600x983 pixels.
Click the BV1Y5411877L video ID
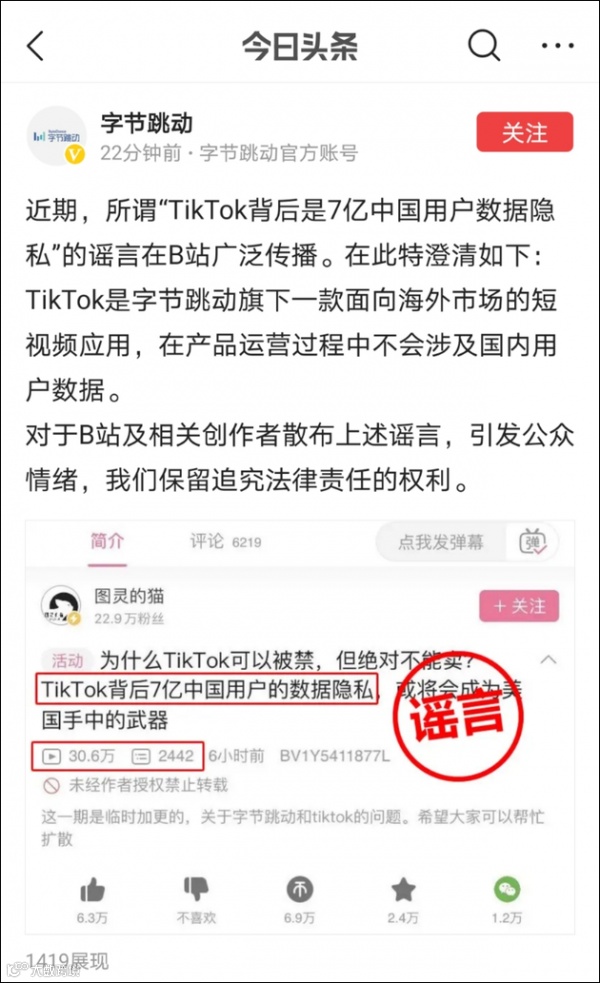click(334, 755)
